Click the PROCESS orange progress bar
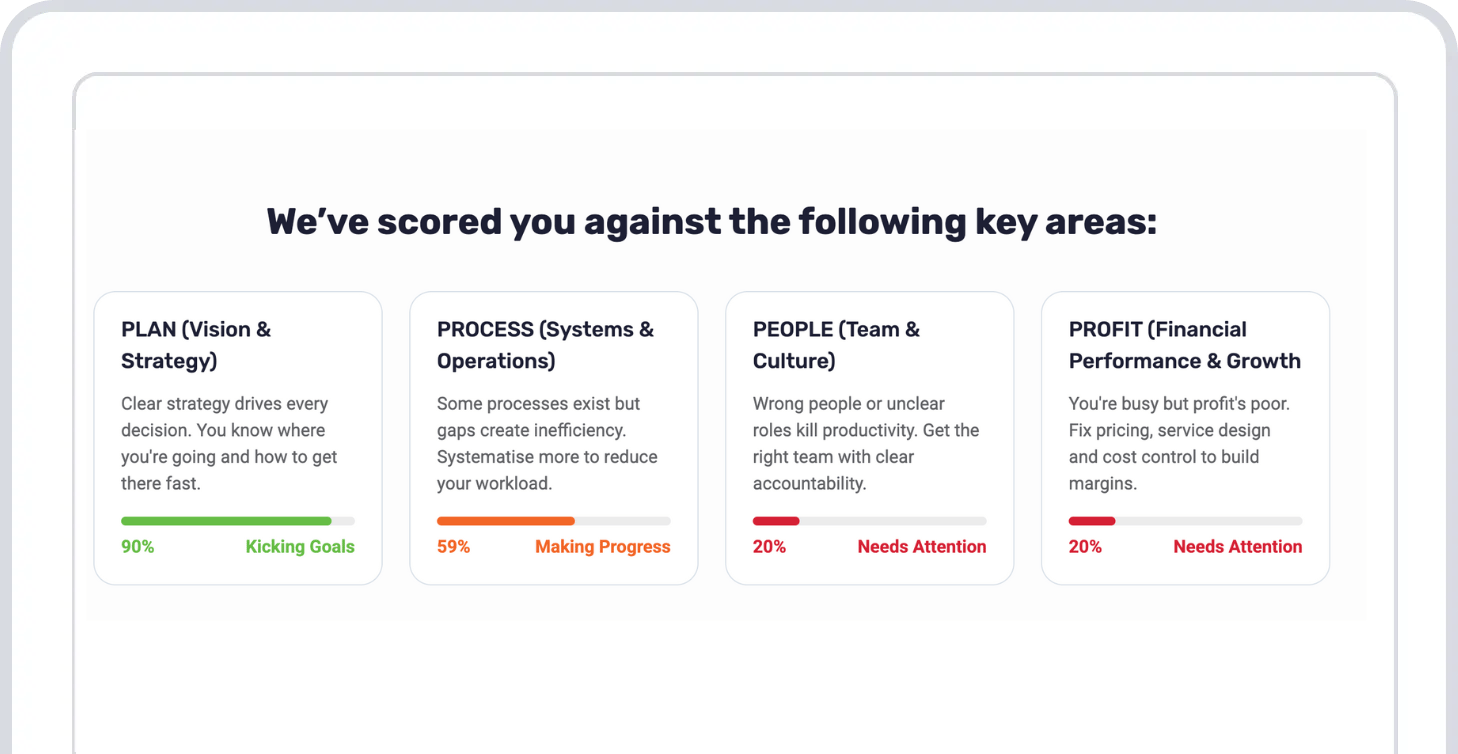This screenshot has height=754, width=1458. point(553,521)
